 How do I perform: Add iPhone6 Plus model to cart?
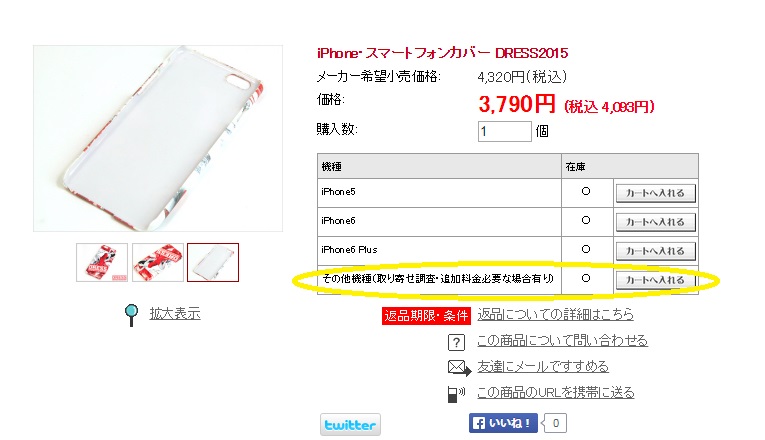tap(655, 251)
